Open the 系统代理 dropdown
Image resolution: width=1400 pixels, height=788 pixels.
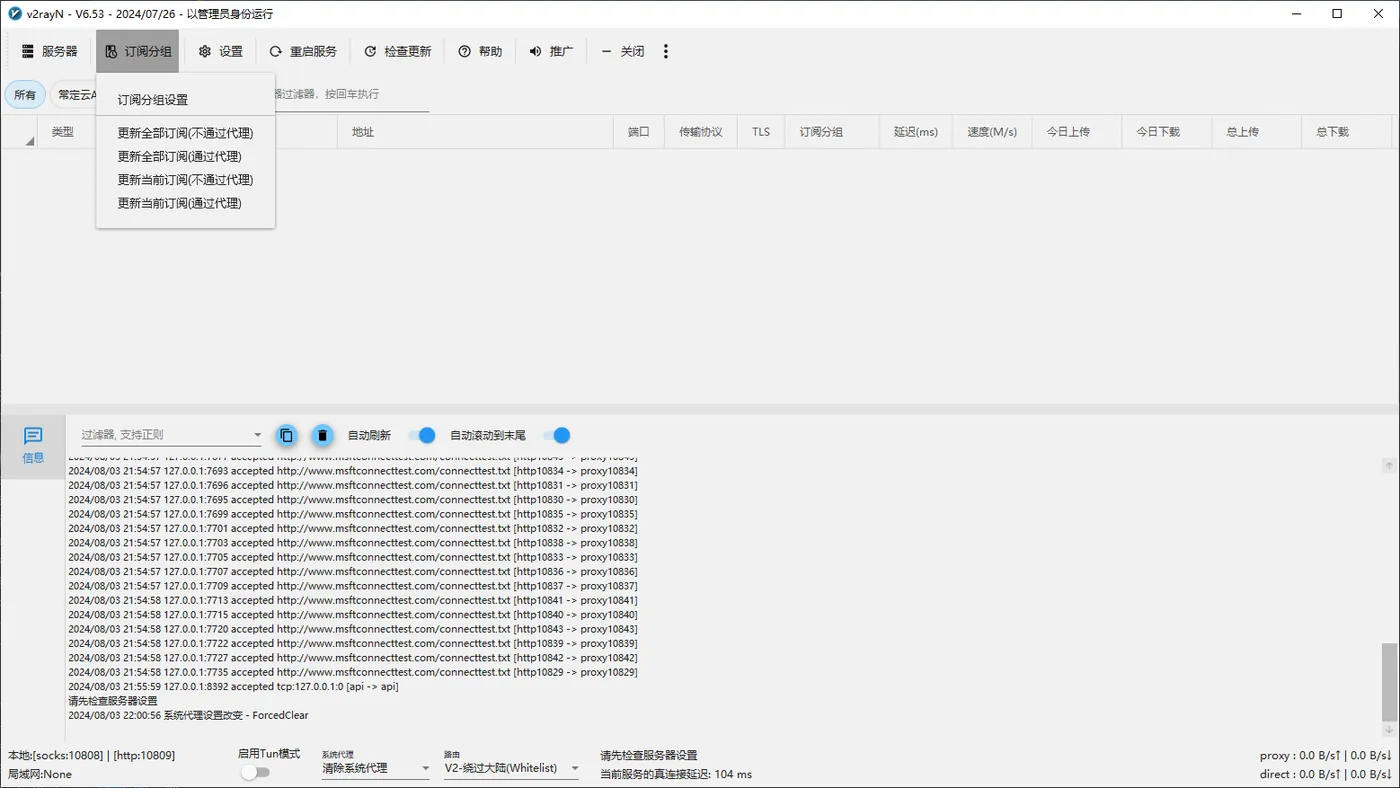point(376,768)
